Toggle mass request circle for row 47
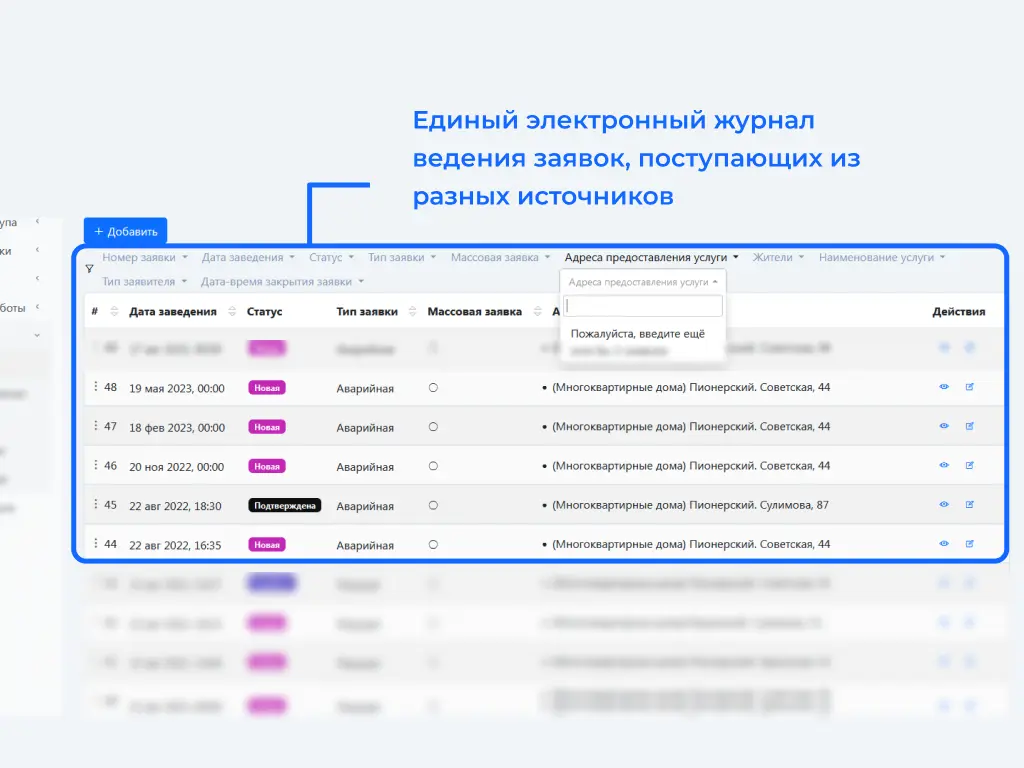This screenshot has width=1024, height=768. [433, 426]
